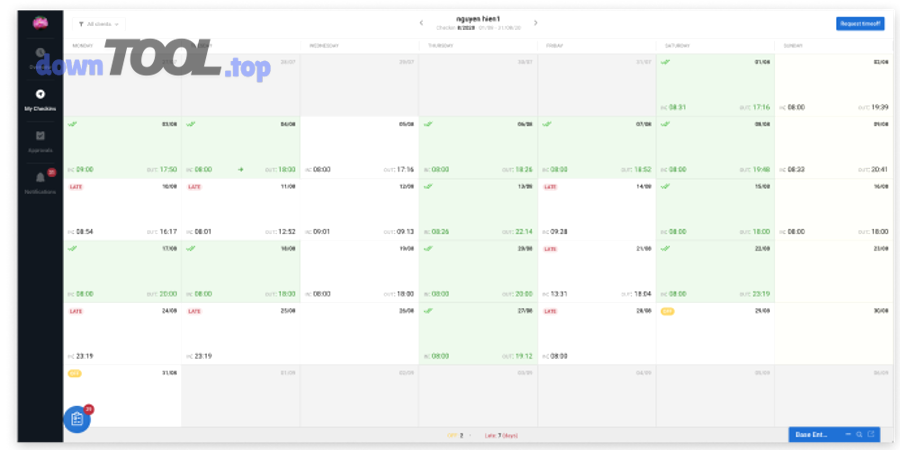Viewport: 900px width, 450px height.
Task: Open the All clients filter dropdown
Action: click(98, 23)
